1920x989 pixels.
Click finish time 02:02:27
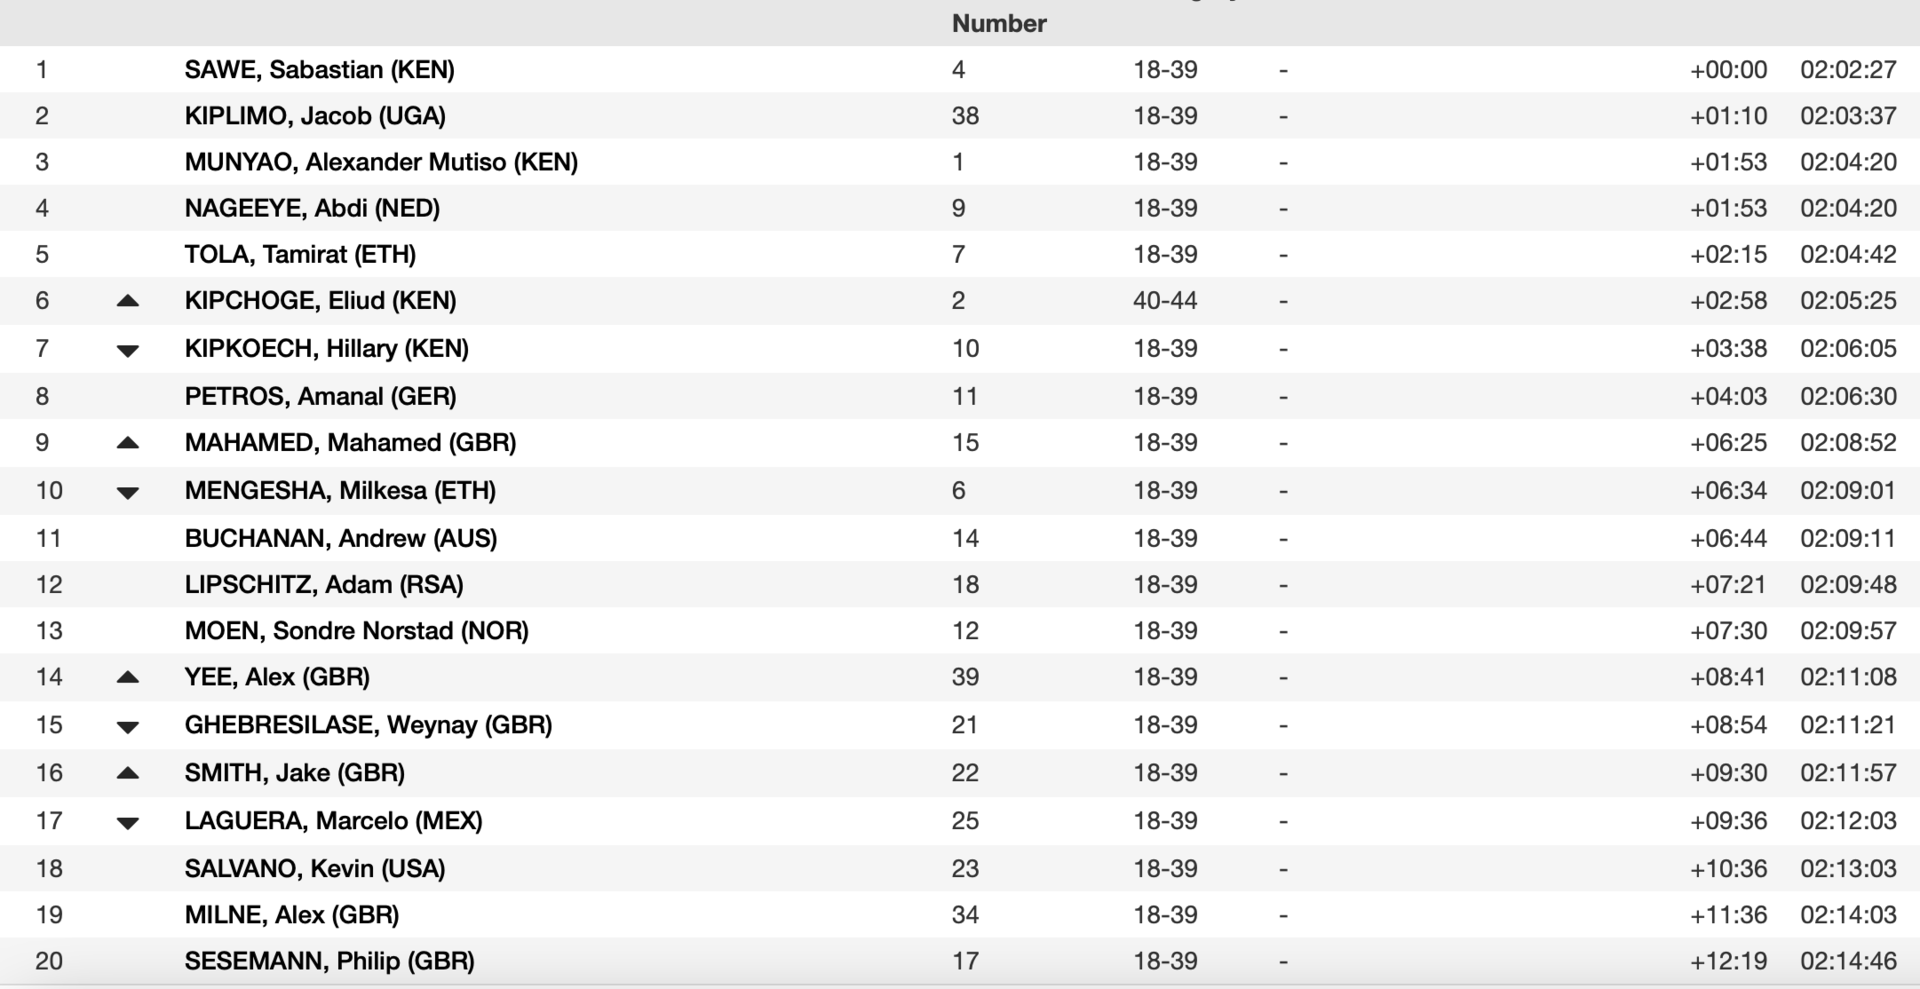[x=1848, y=70]
